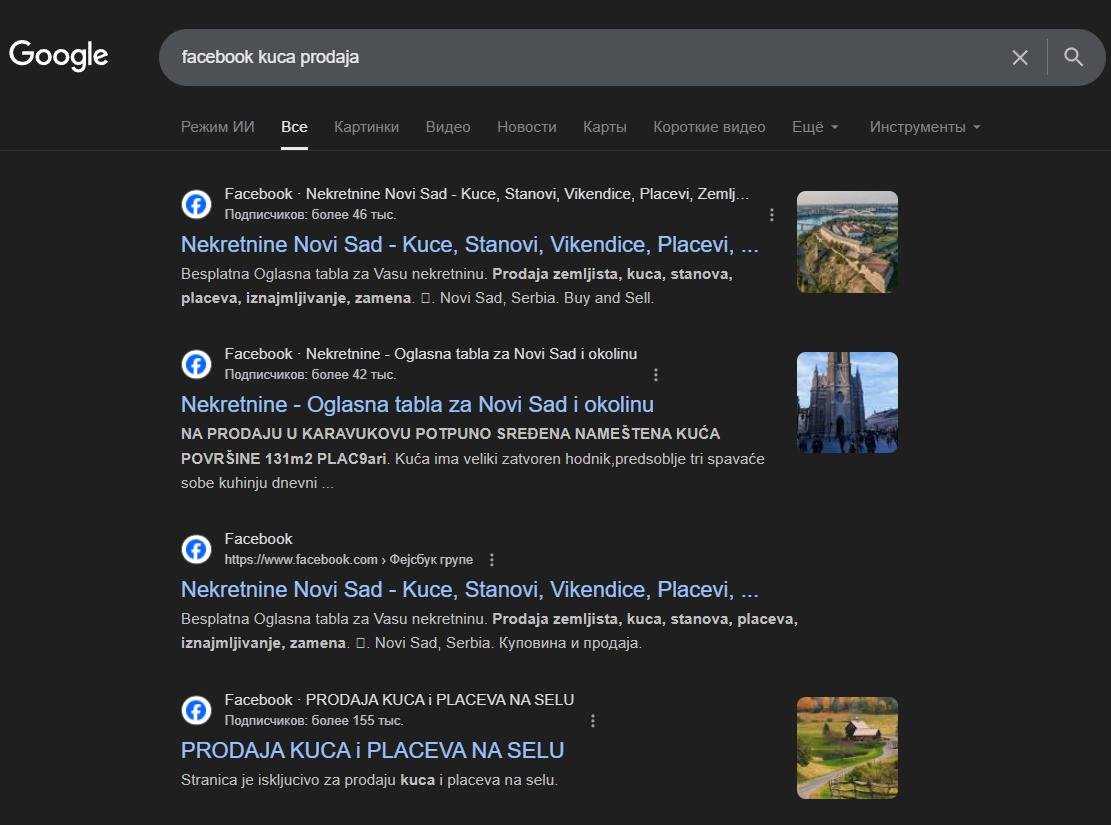Click the search input field

[580, 57]
